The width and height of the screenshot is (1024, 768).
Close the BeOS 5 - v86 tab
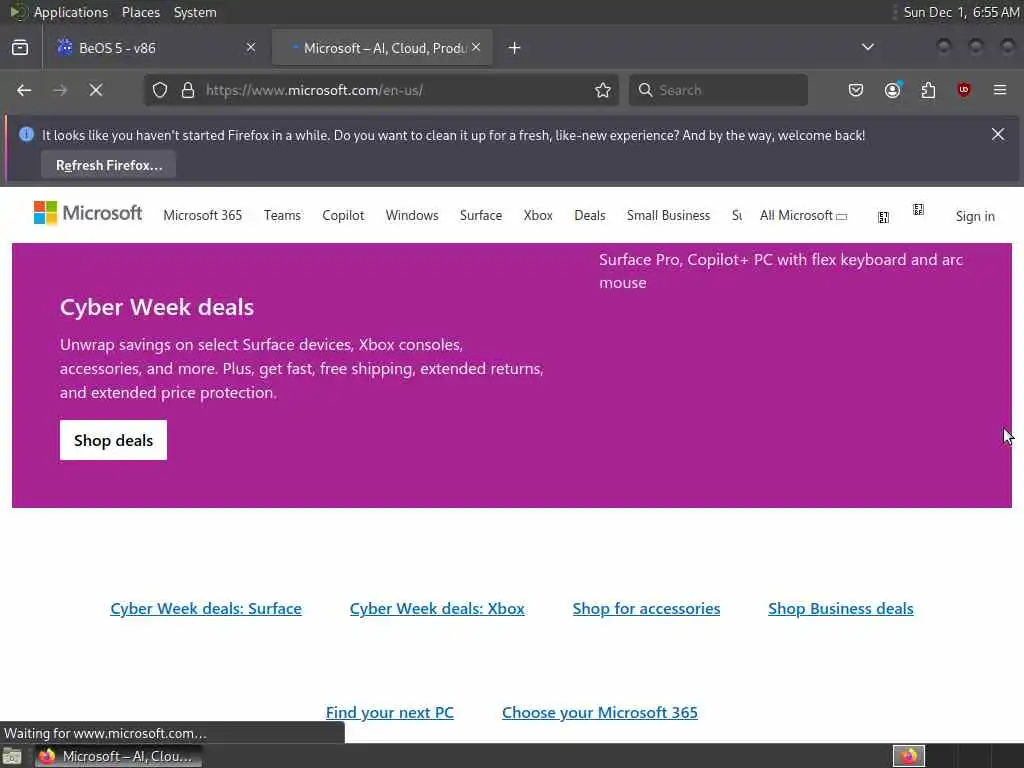coord(251,48)
